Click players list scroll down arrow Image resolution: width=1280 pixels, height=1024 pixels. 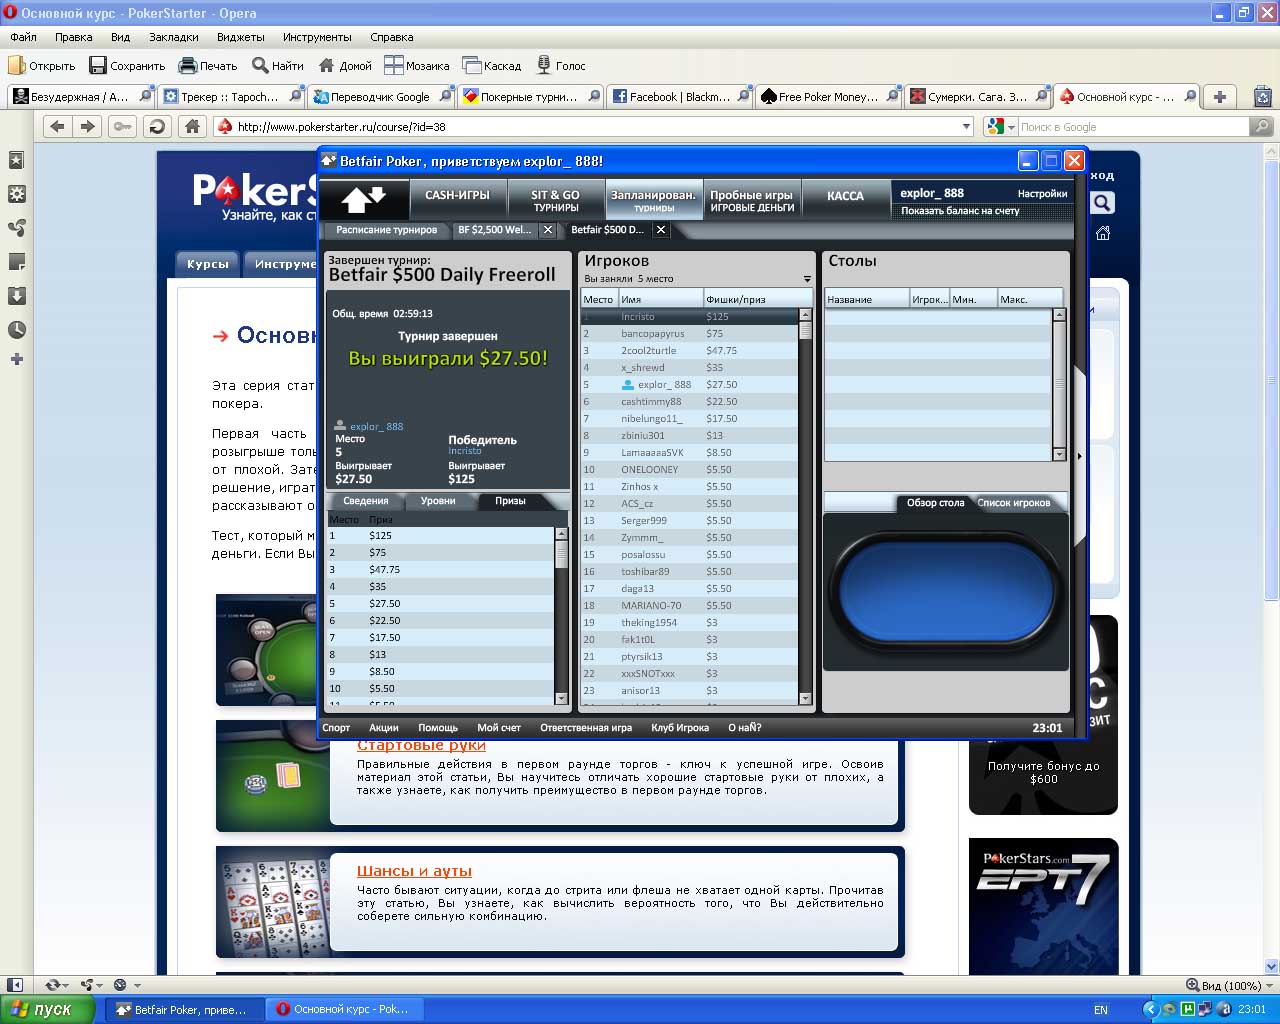click(x=805, y=698)
